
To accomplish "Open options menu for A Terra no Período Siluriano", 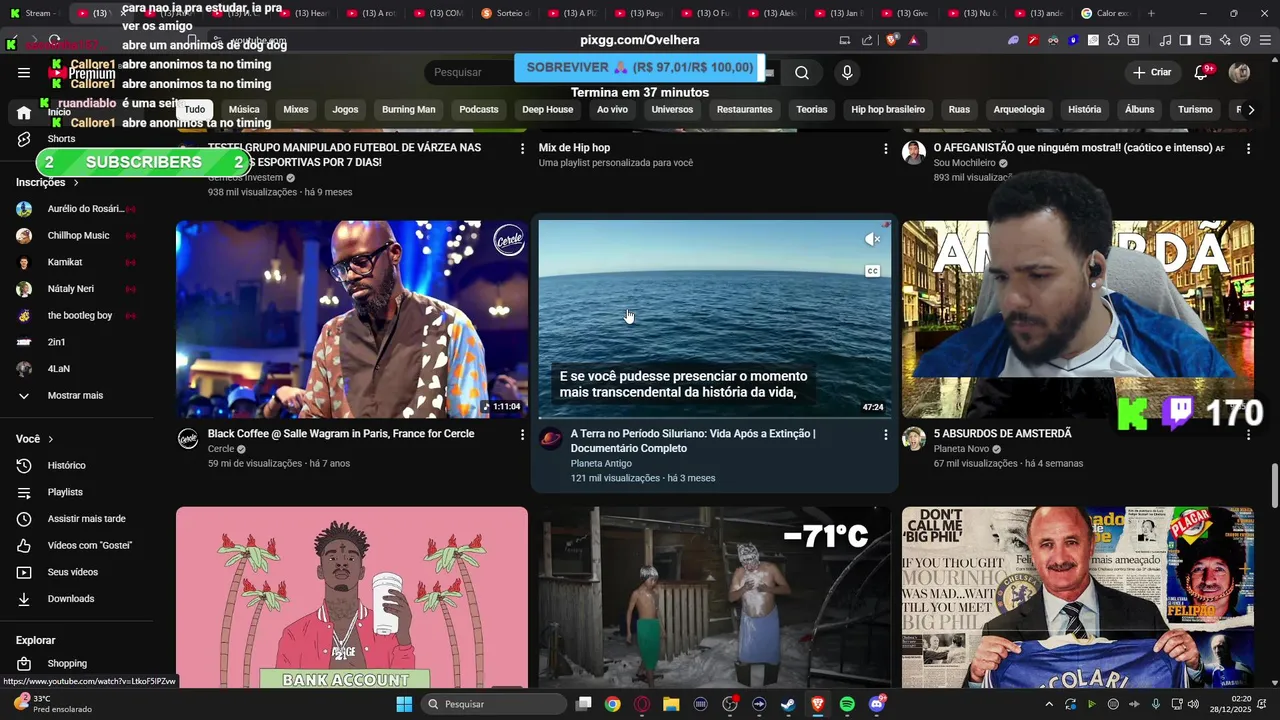I will pyautogui.click(x=885, y=435).
